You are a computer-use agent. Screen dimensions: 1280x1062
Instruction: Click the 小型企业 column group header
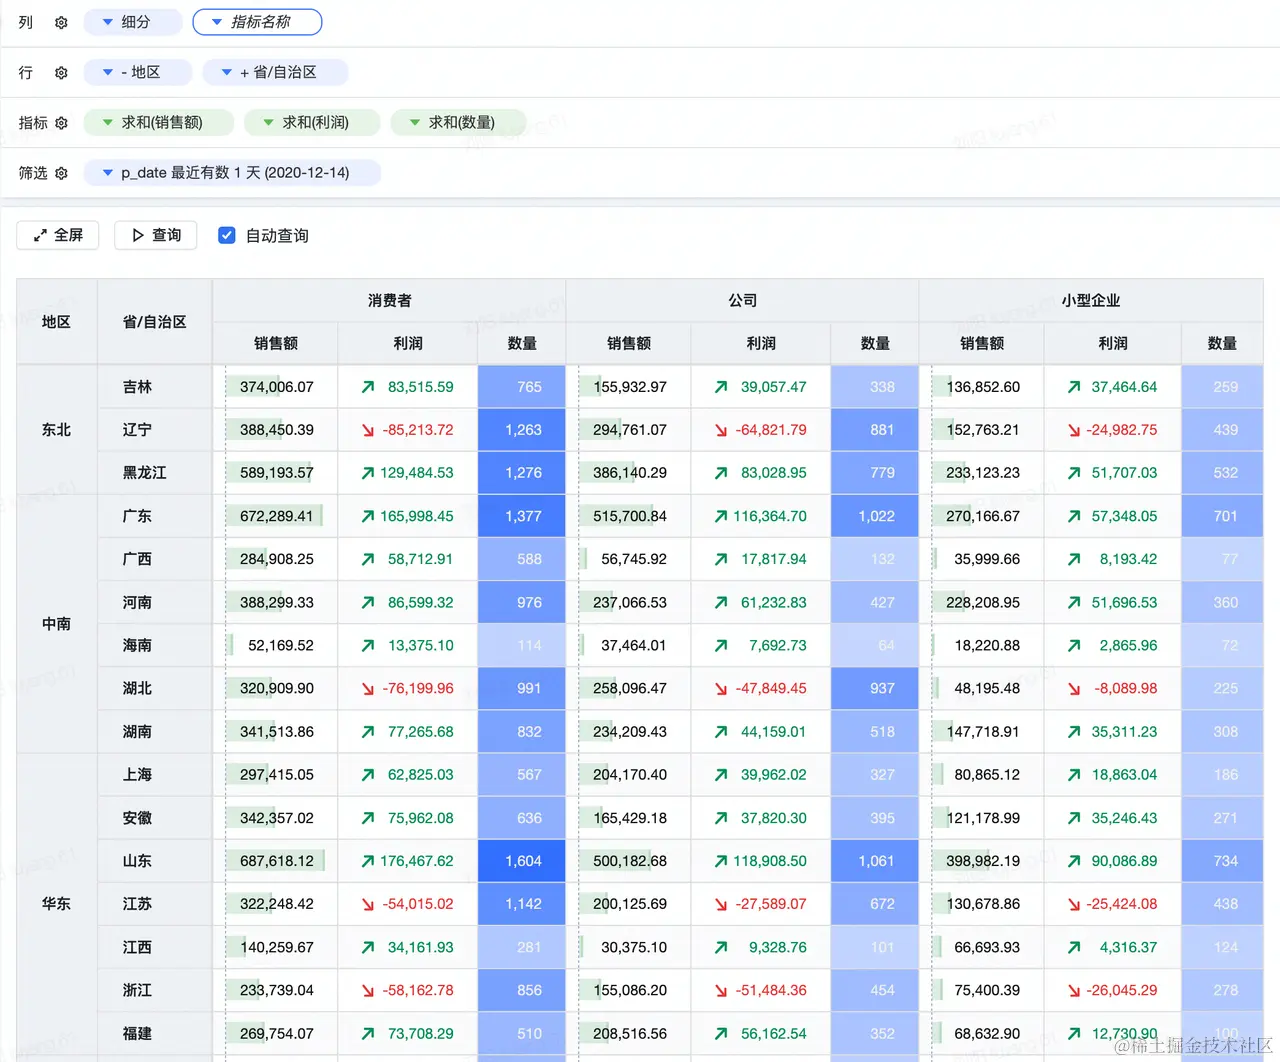(1091, 300)
